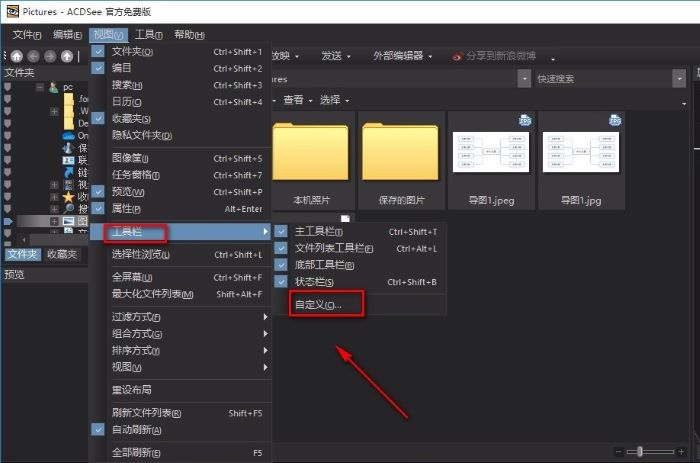Click 分享到新浪微博 button
The height and width of the screenshot is (463, 700).
point(494,56)
